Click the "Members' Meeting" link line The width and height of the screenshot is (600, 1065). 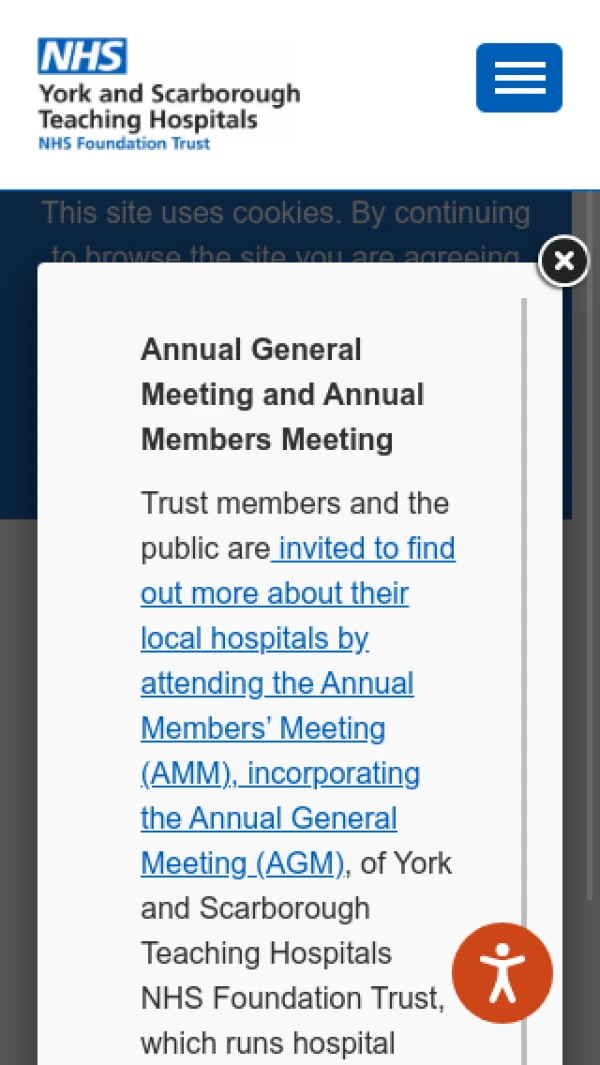point(262,728)
